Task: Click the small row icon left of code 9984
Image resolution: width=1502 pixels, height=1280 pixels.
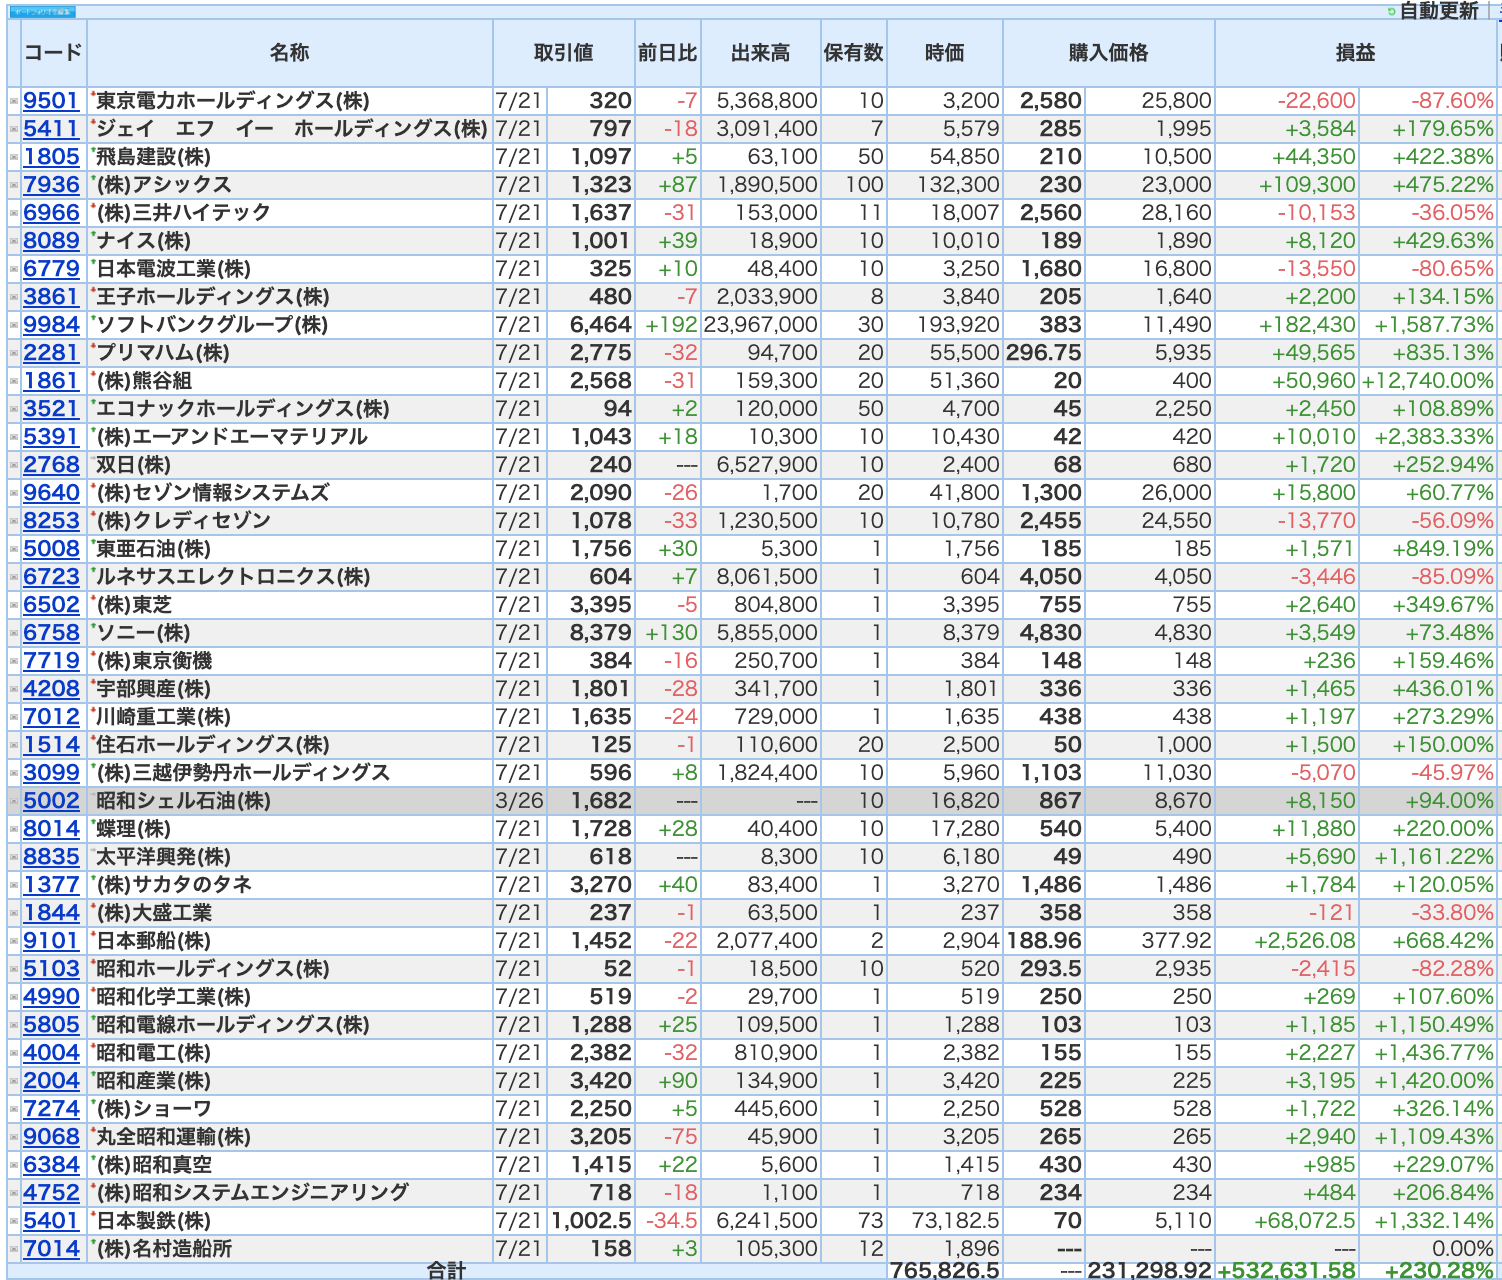Action: (x=14, y=325)
